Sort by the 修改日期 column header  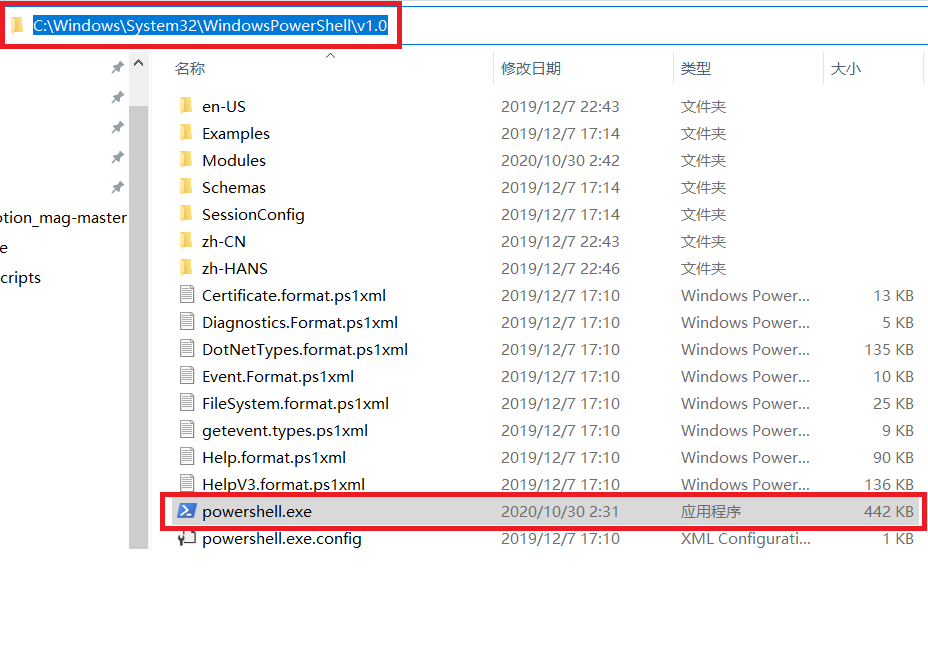[x=531, y=69]
